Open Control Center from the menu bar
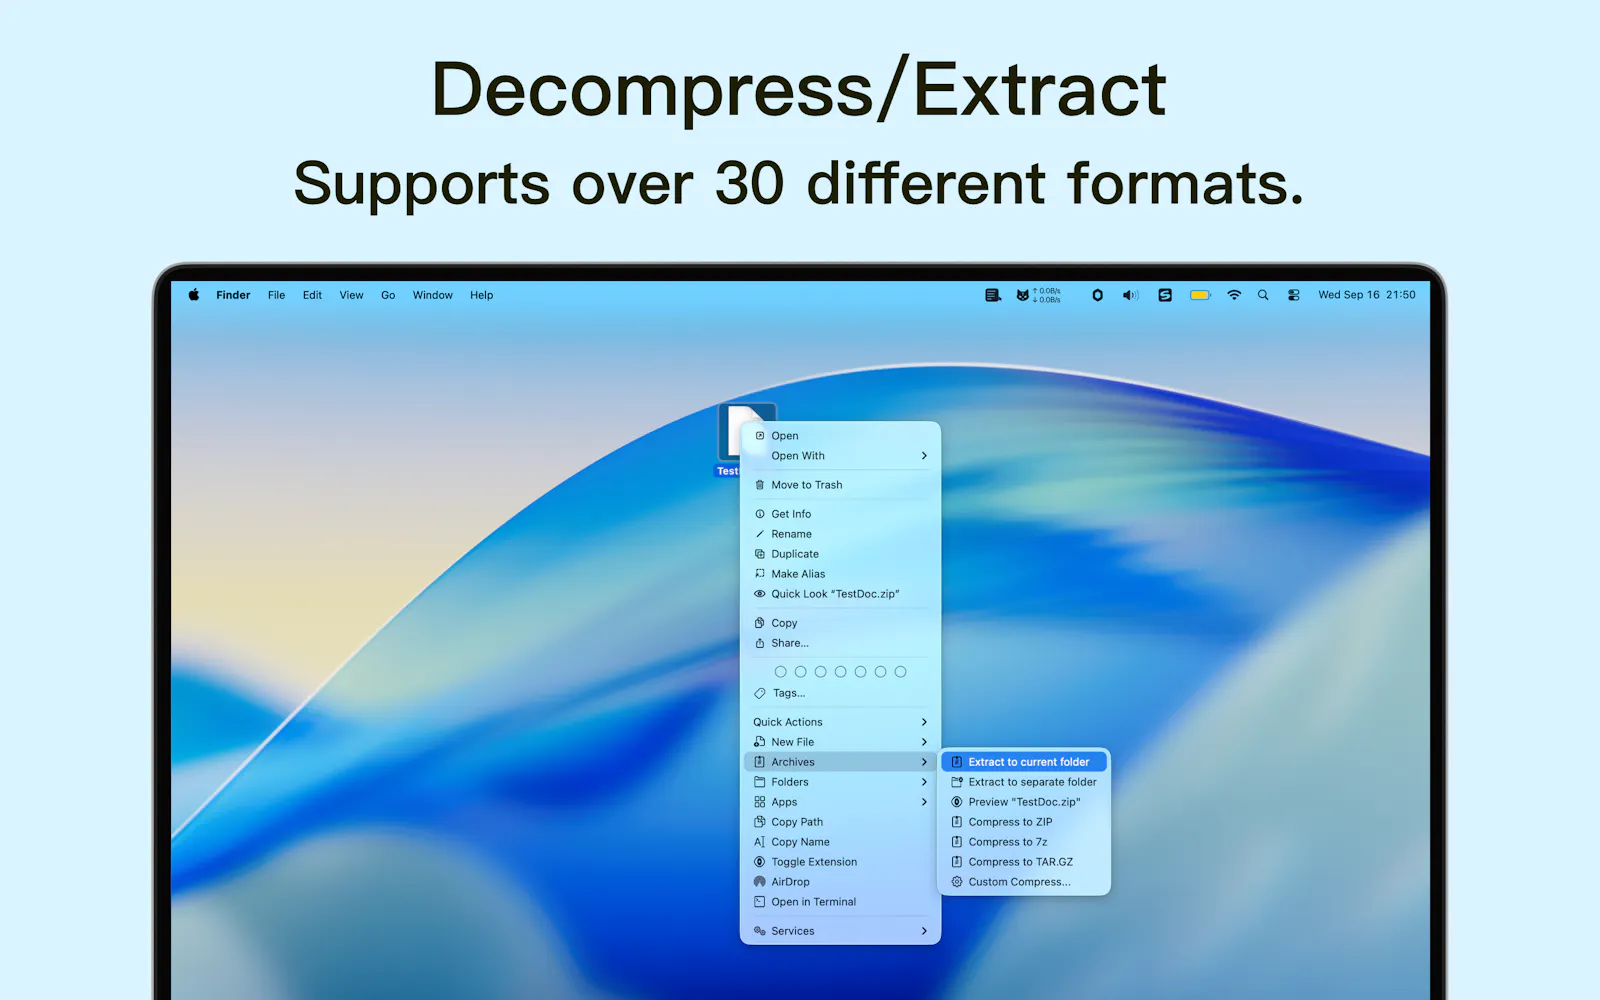Image resolution: width=1600 pixels, height=1000 pixels. (x=1294, y=295)
